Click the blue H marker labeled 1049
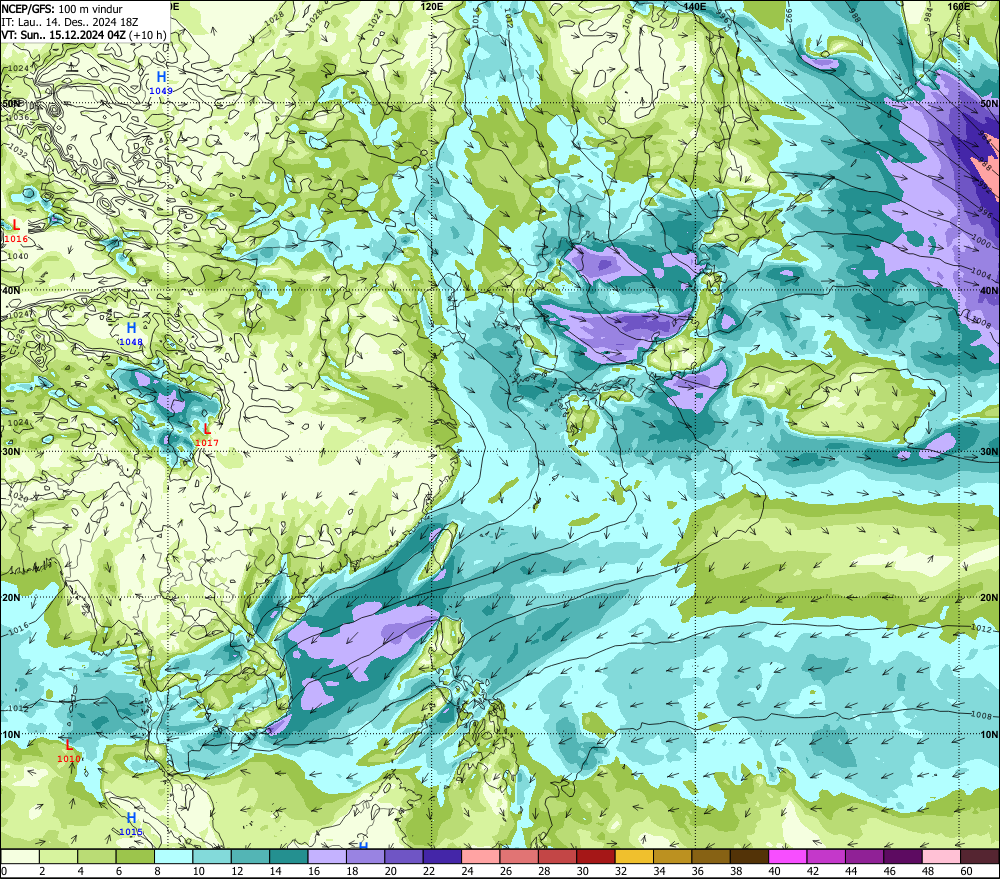 161,78
